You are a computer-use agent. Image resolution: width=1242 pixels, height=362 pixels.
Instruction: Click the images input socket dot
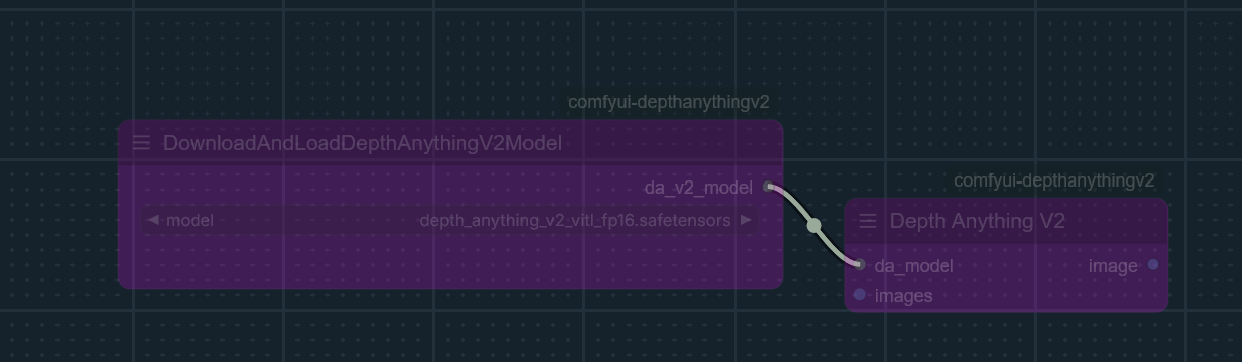point(860,295)
